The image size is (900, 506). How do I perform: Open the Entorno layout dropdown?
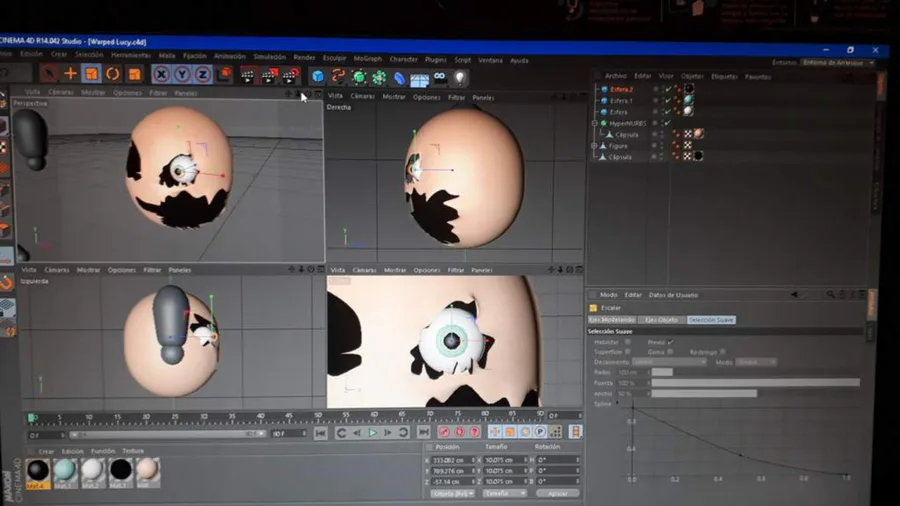(x=837, y=63)
